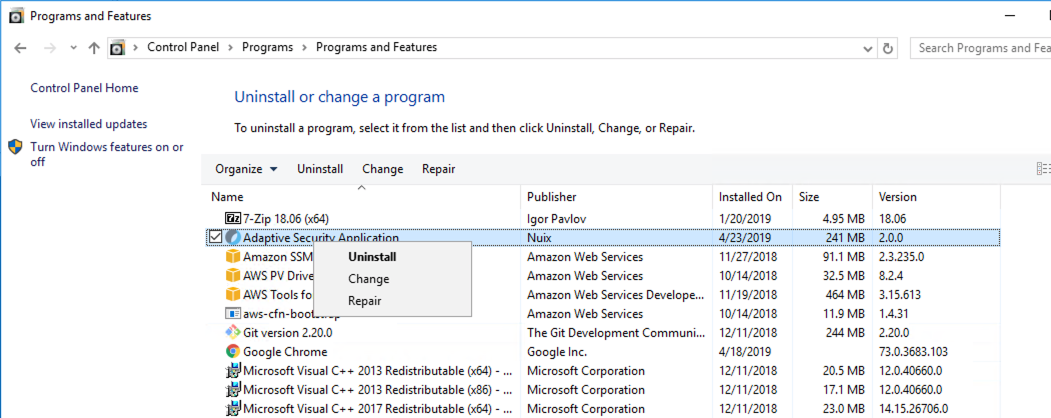Click the 4/23/2019 installed date
This screenshot has width=1051, height=418.
tap(745, 237)
